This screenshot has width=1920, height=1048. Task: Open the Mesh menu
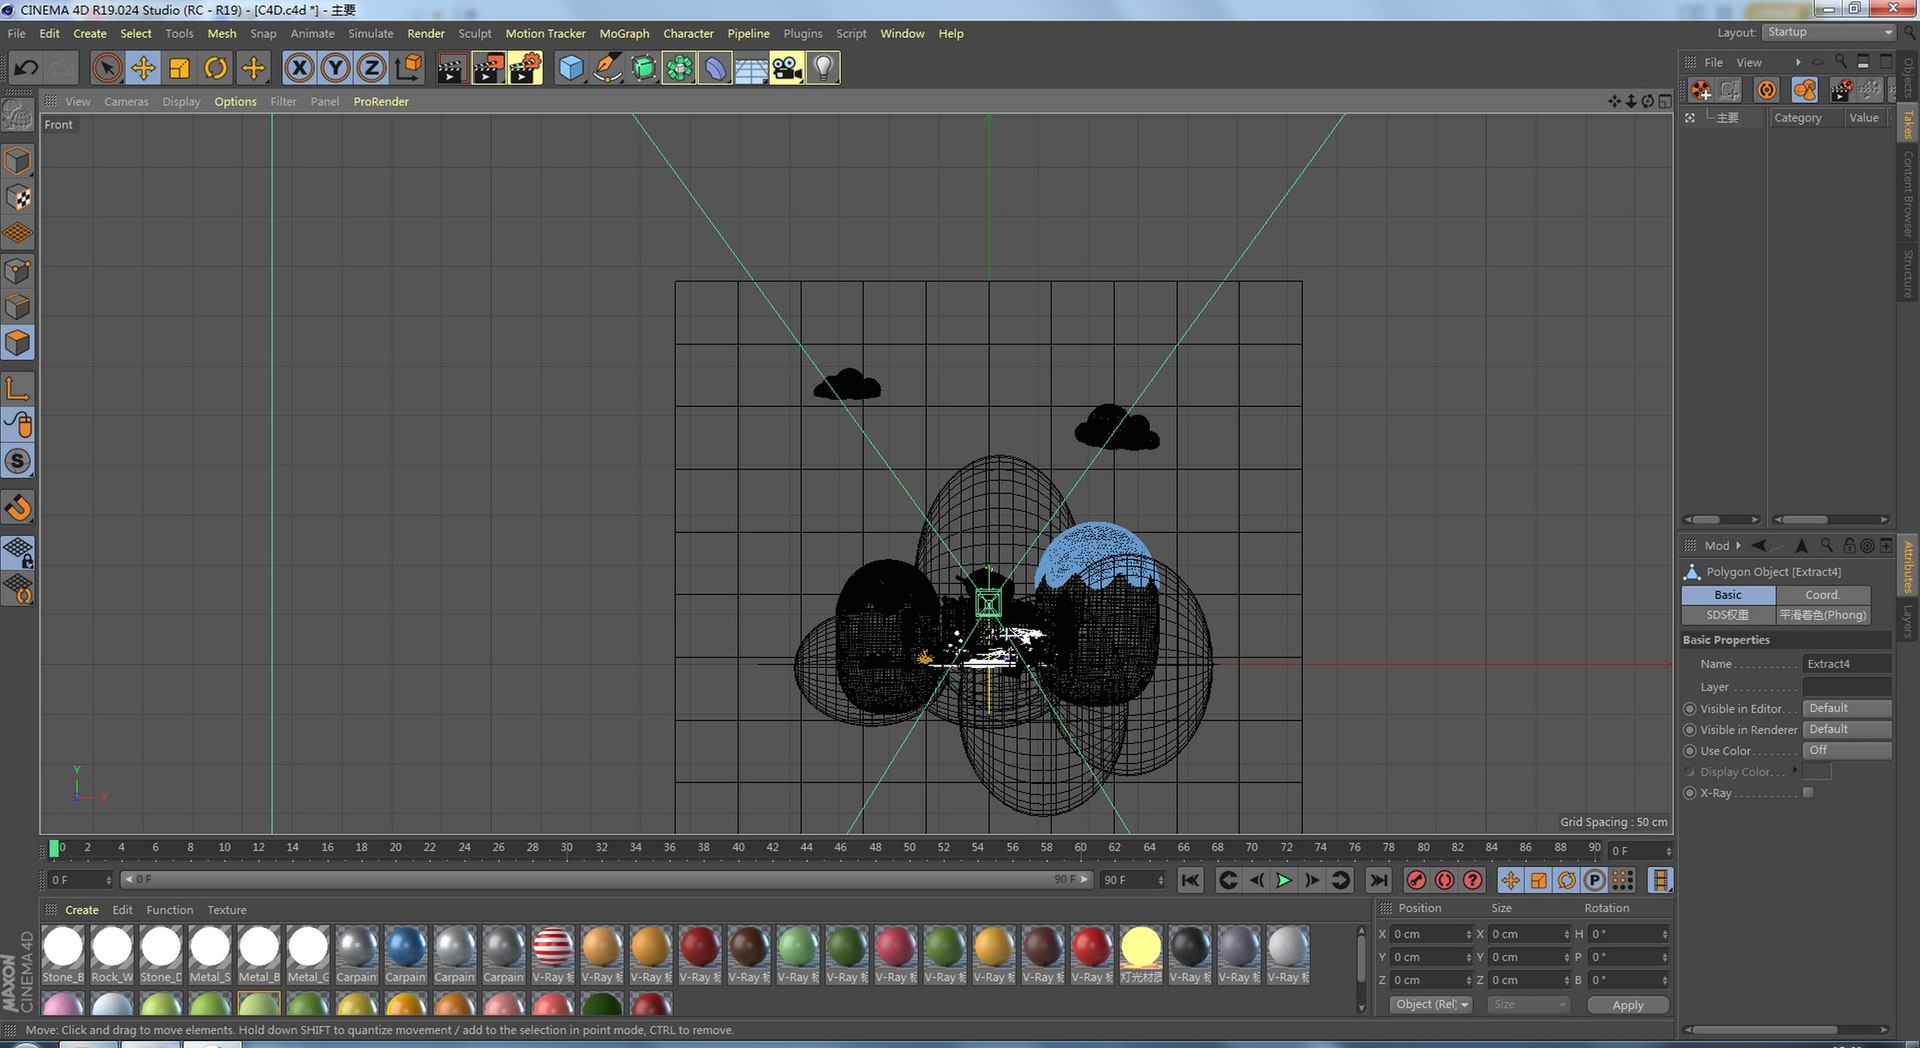tap(222, 33)
